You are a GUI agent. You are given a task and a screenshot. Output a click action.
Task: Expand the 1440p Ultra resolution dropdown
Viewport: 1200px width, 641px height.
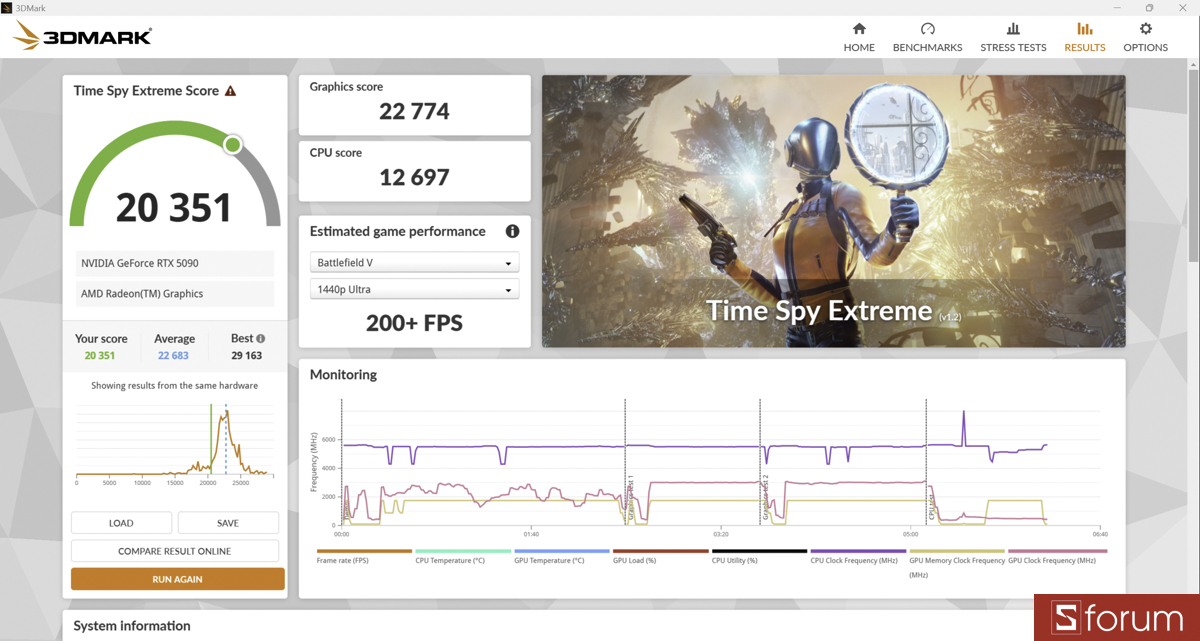414,290
